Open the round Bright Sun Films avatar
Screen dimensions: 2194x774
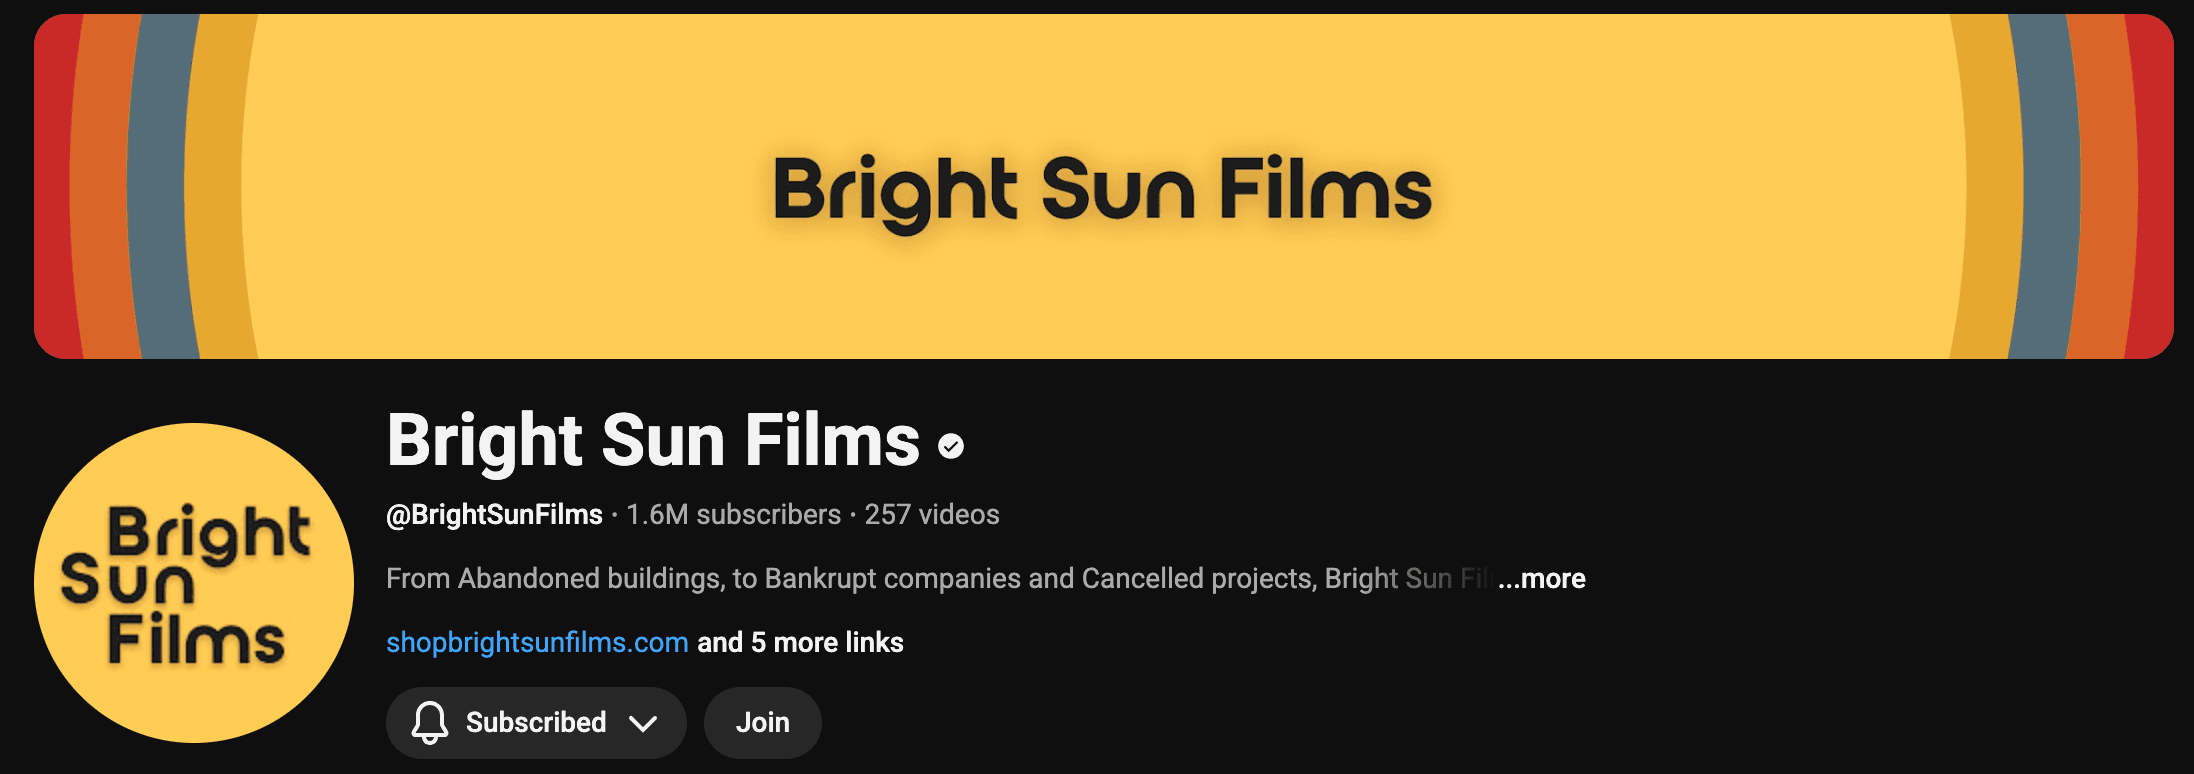click(194, 583)
